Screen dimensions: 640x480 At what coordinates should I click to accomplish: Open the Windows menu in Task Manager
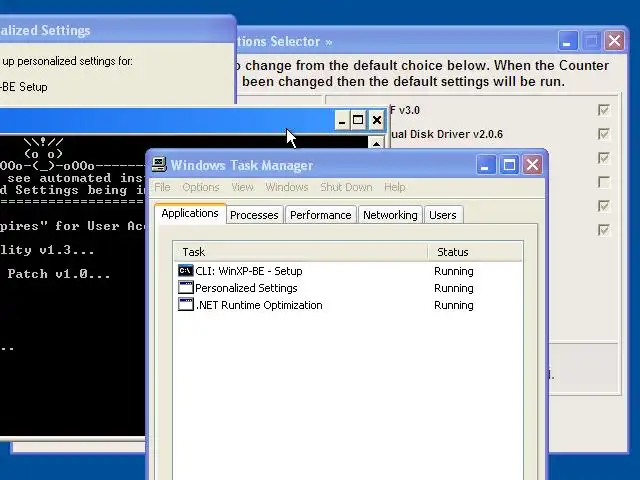pos(287,187)
